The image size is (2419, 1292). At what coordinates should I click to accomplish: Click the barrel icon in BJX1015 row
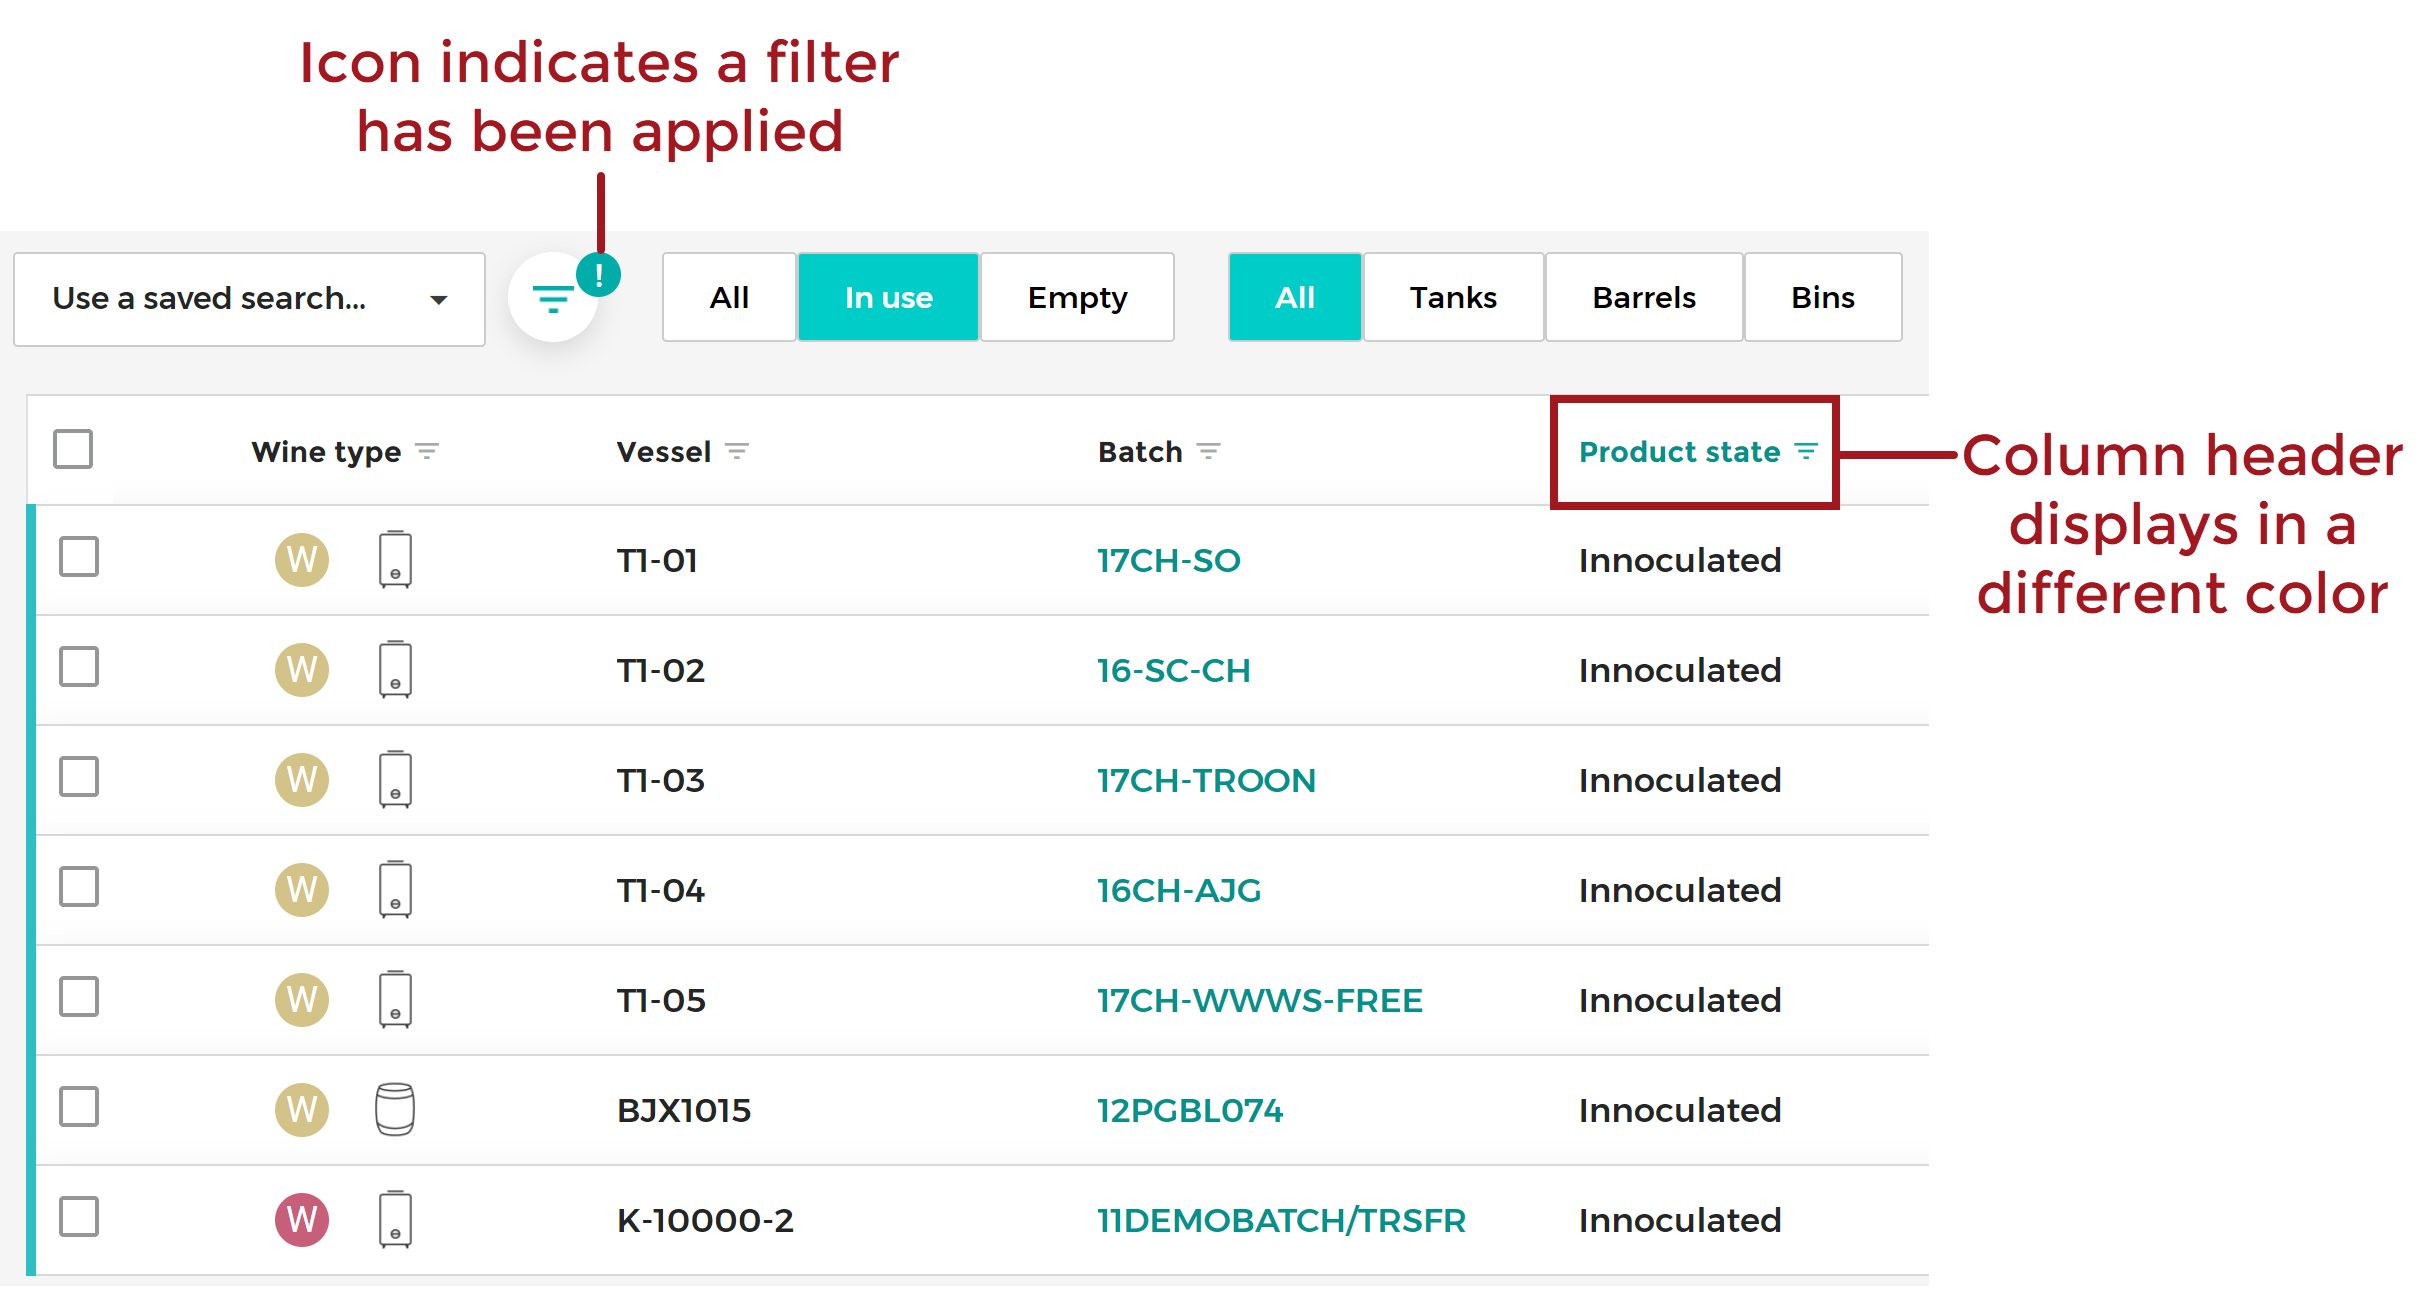pos(395,1109)
